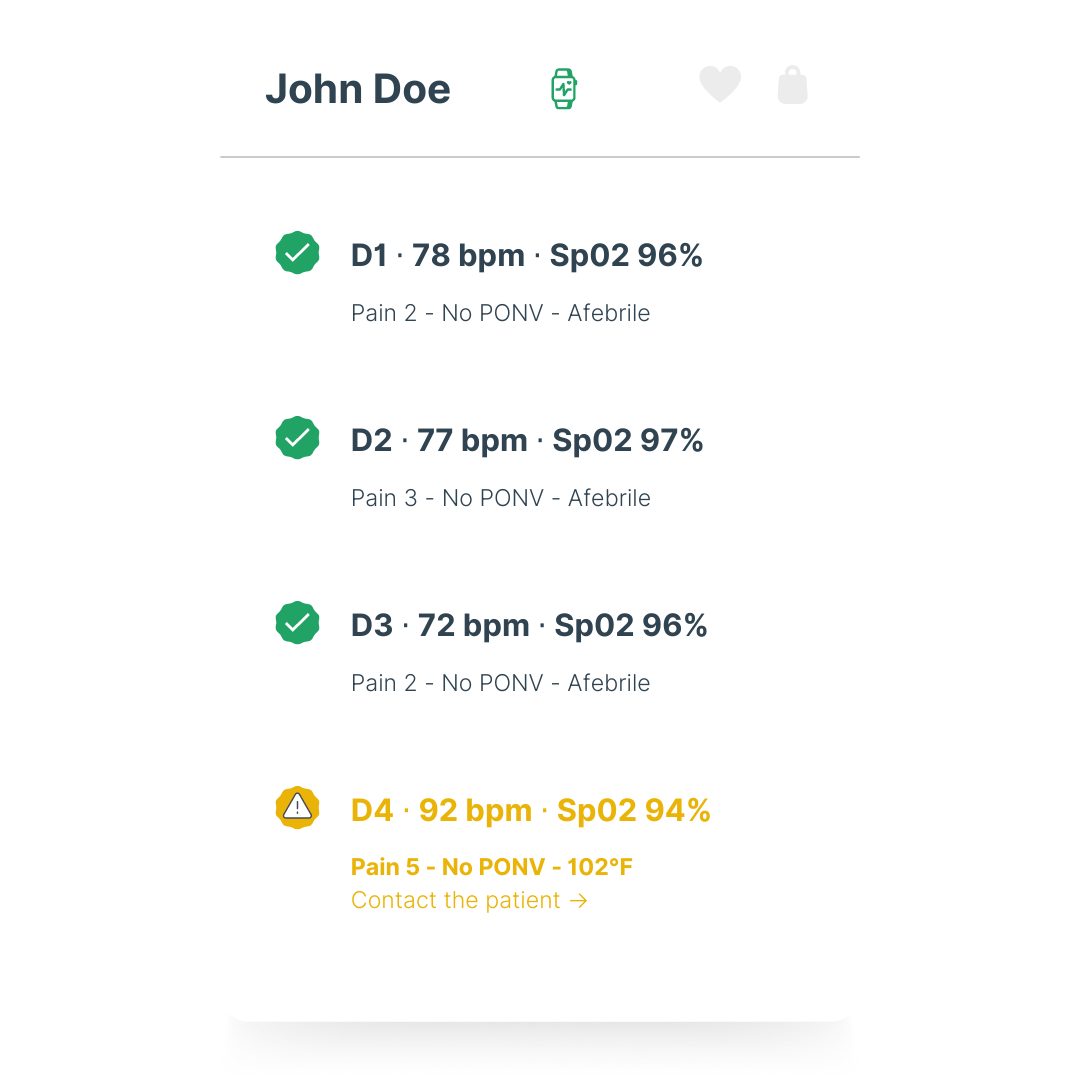This screenshot has width=1080, height=1080.
Task: Open the D1 78 bpm SpO2 96% entry
Action: (x=527, y=256)
